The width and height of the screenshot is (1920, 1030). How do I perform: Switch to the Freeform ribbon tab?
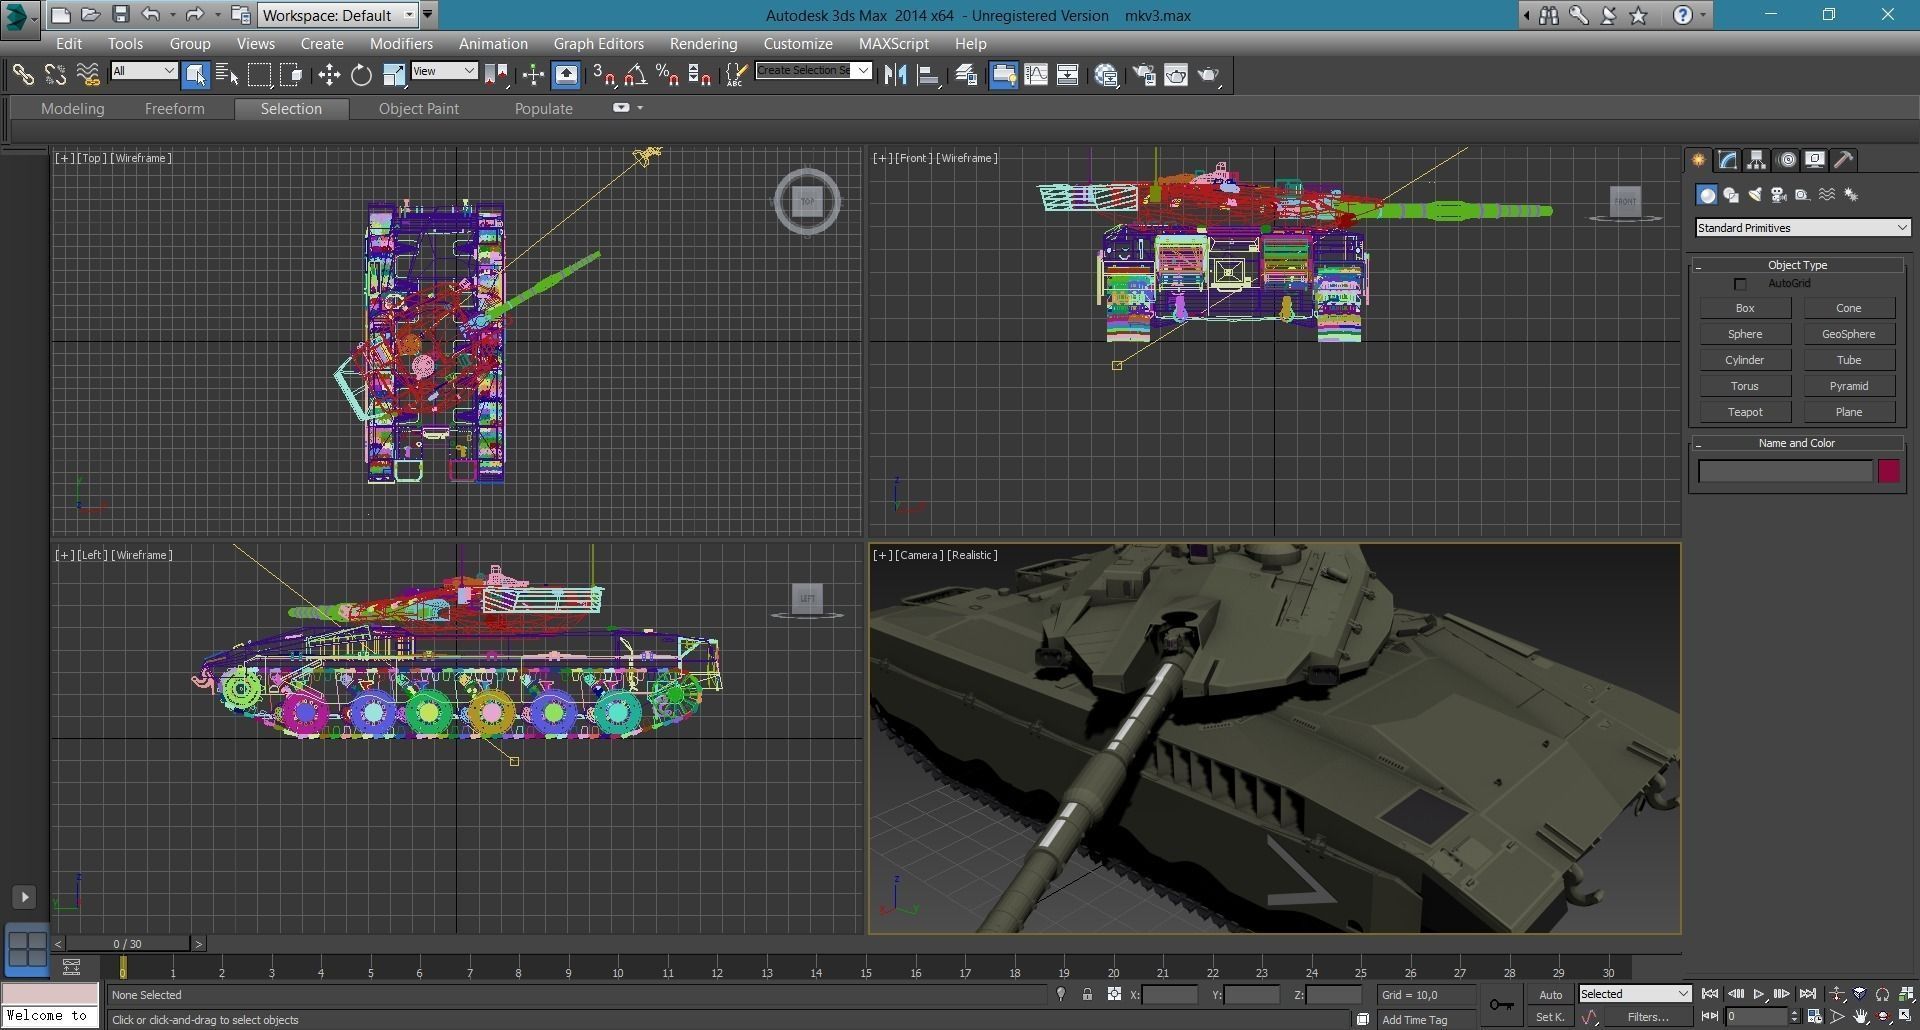tap(174, 109)
